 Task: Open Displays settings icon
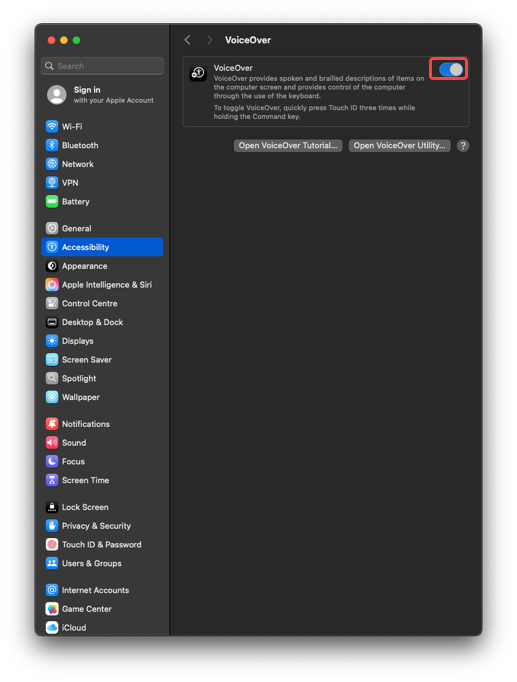[x=52, y=341]
